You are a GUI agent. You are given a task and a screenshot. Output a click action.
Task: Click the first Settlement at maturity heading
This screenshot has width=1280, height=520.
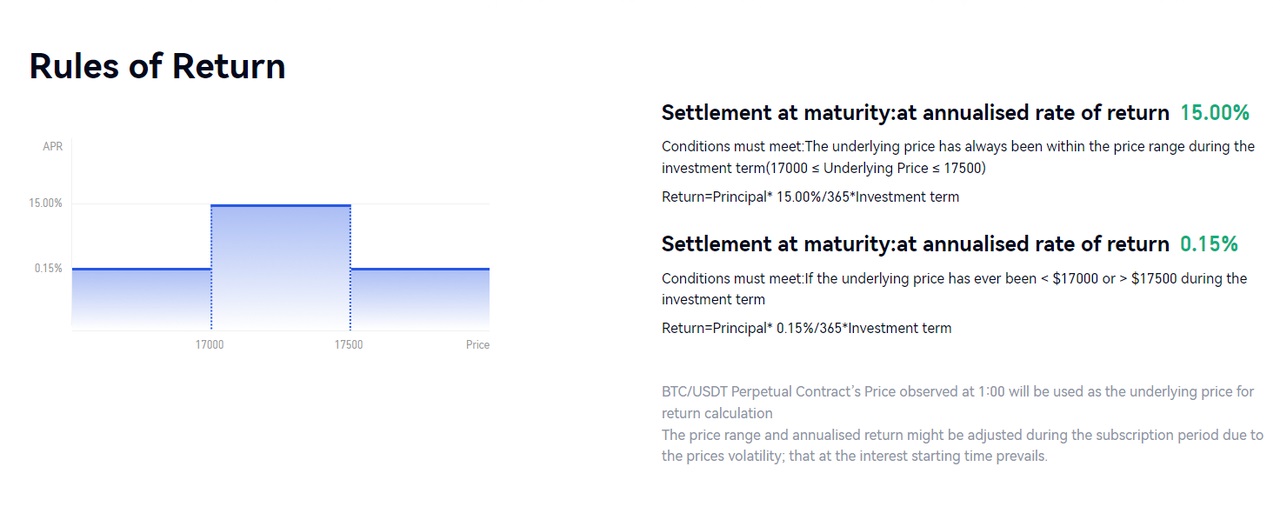[x=914, y=112]
